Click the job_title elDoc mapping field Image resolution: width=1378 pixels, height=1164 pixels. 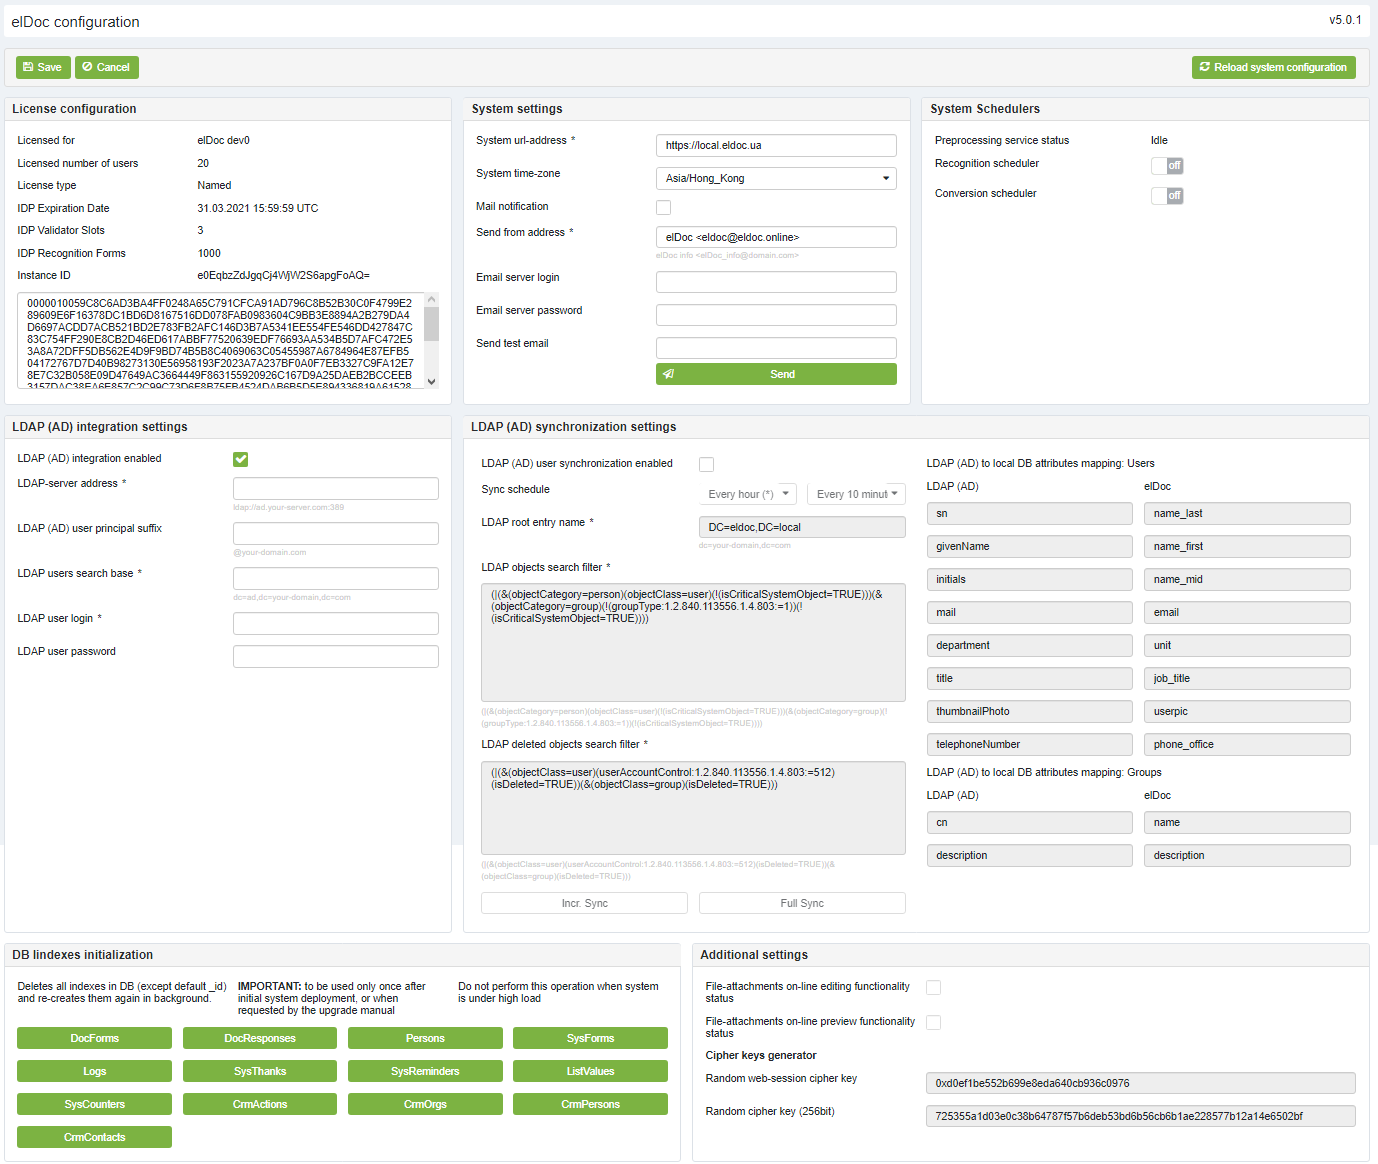pyautogui.click(x=1247, y=678)
